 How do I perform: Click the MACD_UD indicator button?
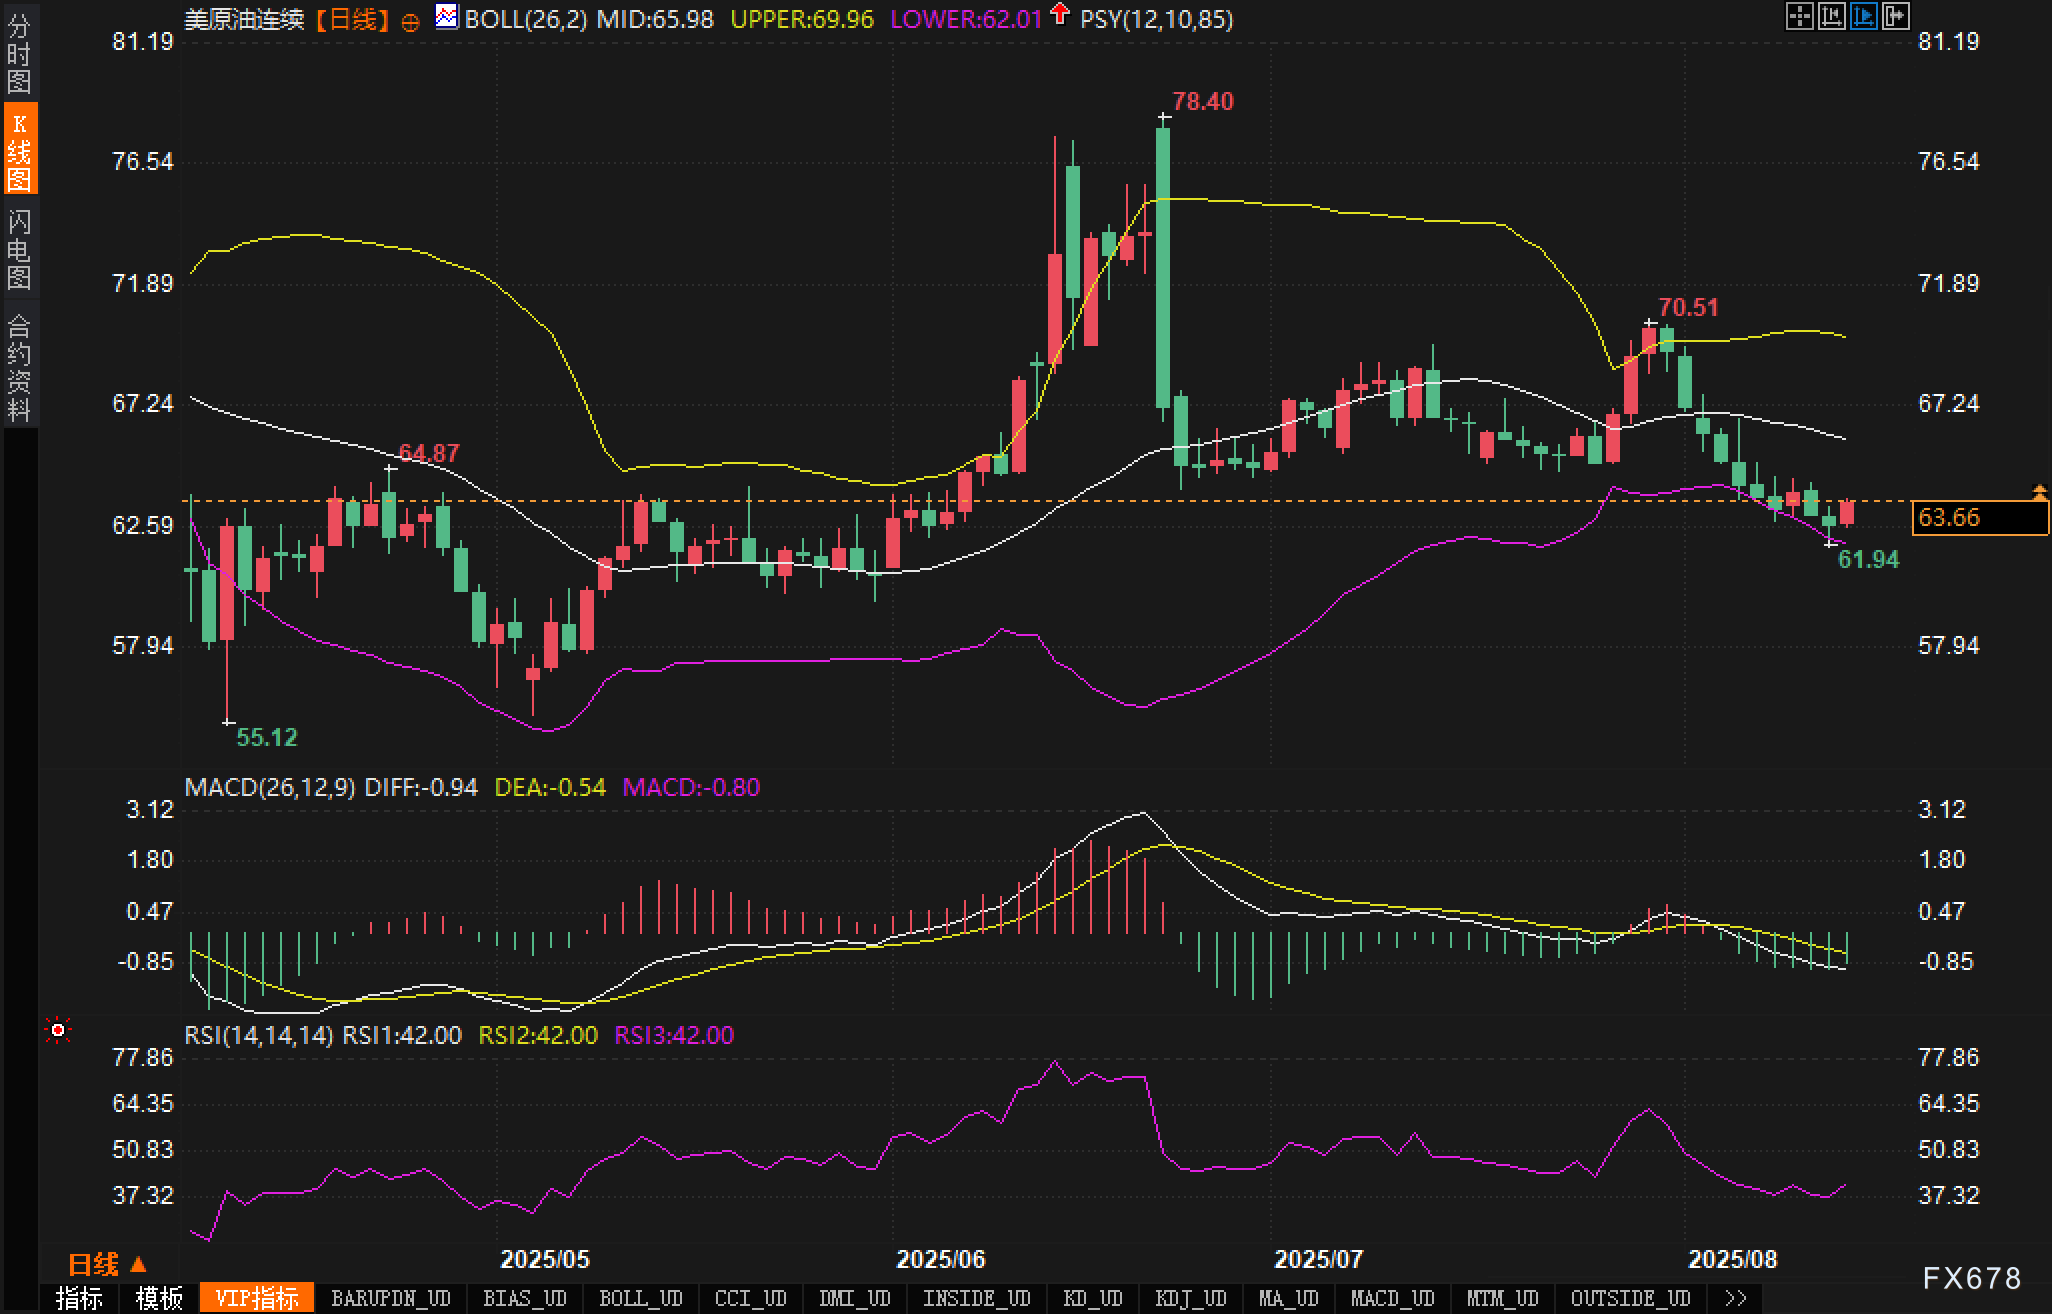pyautogui.click(x=1392, y=1298)
